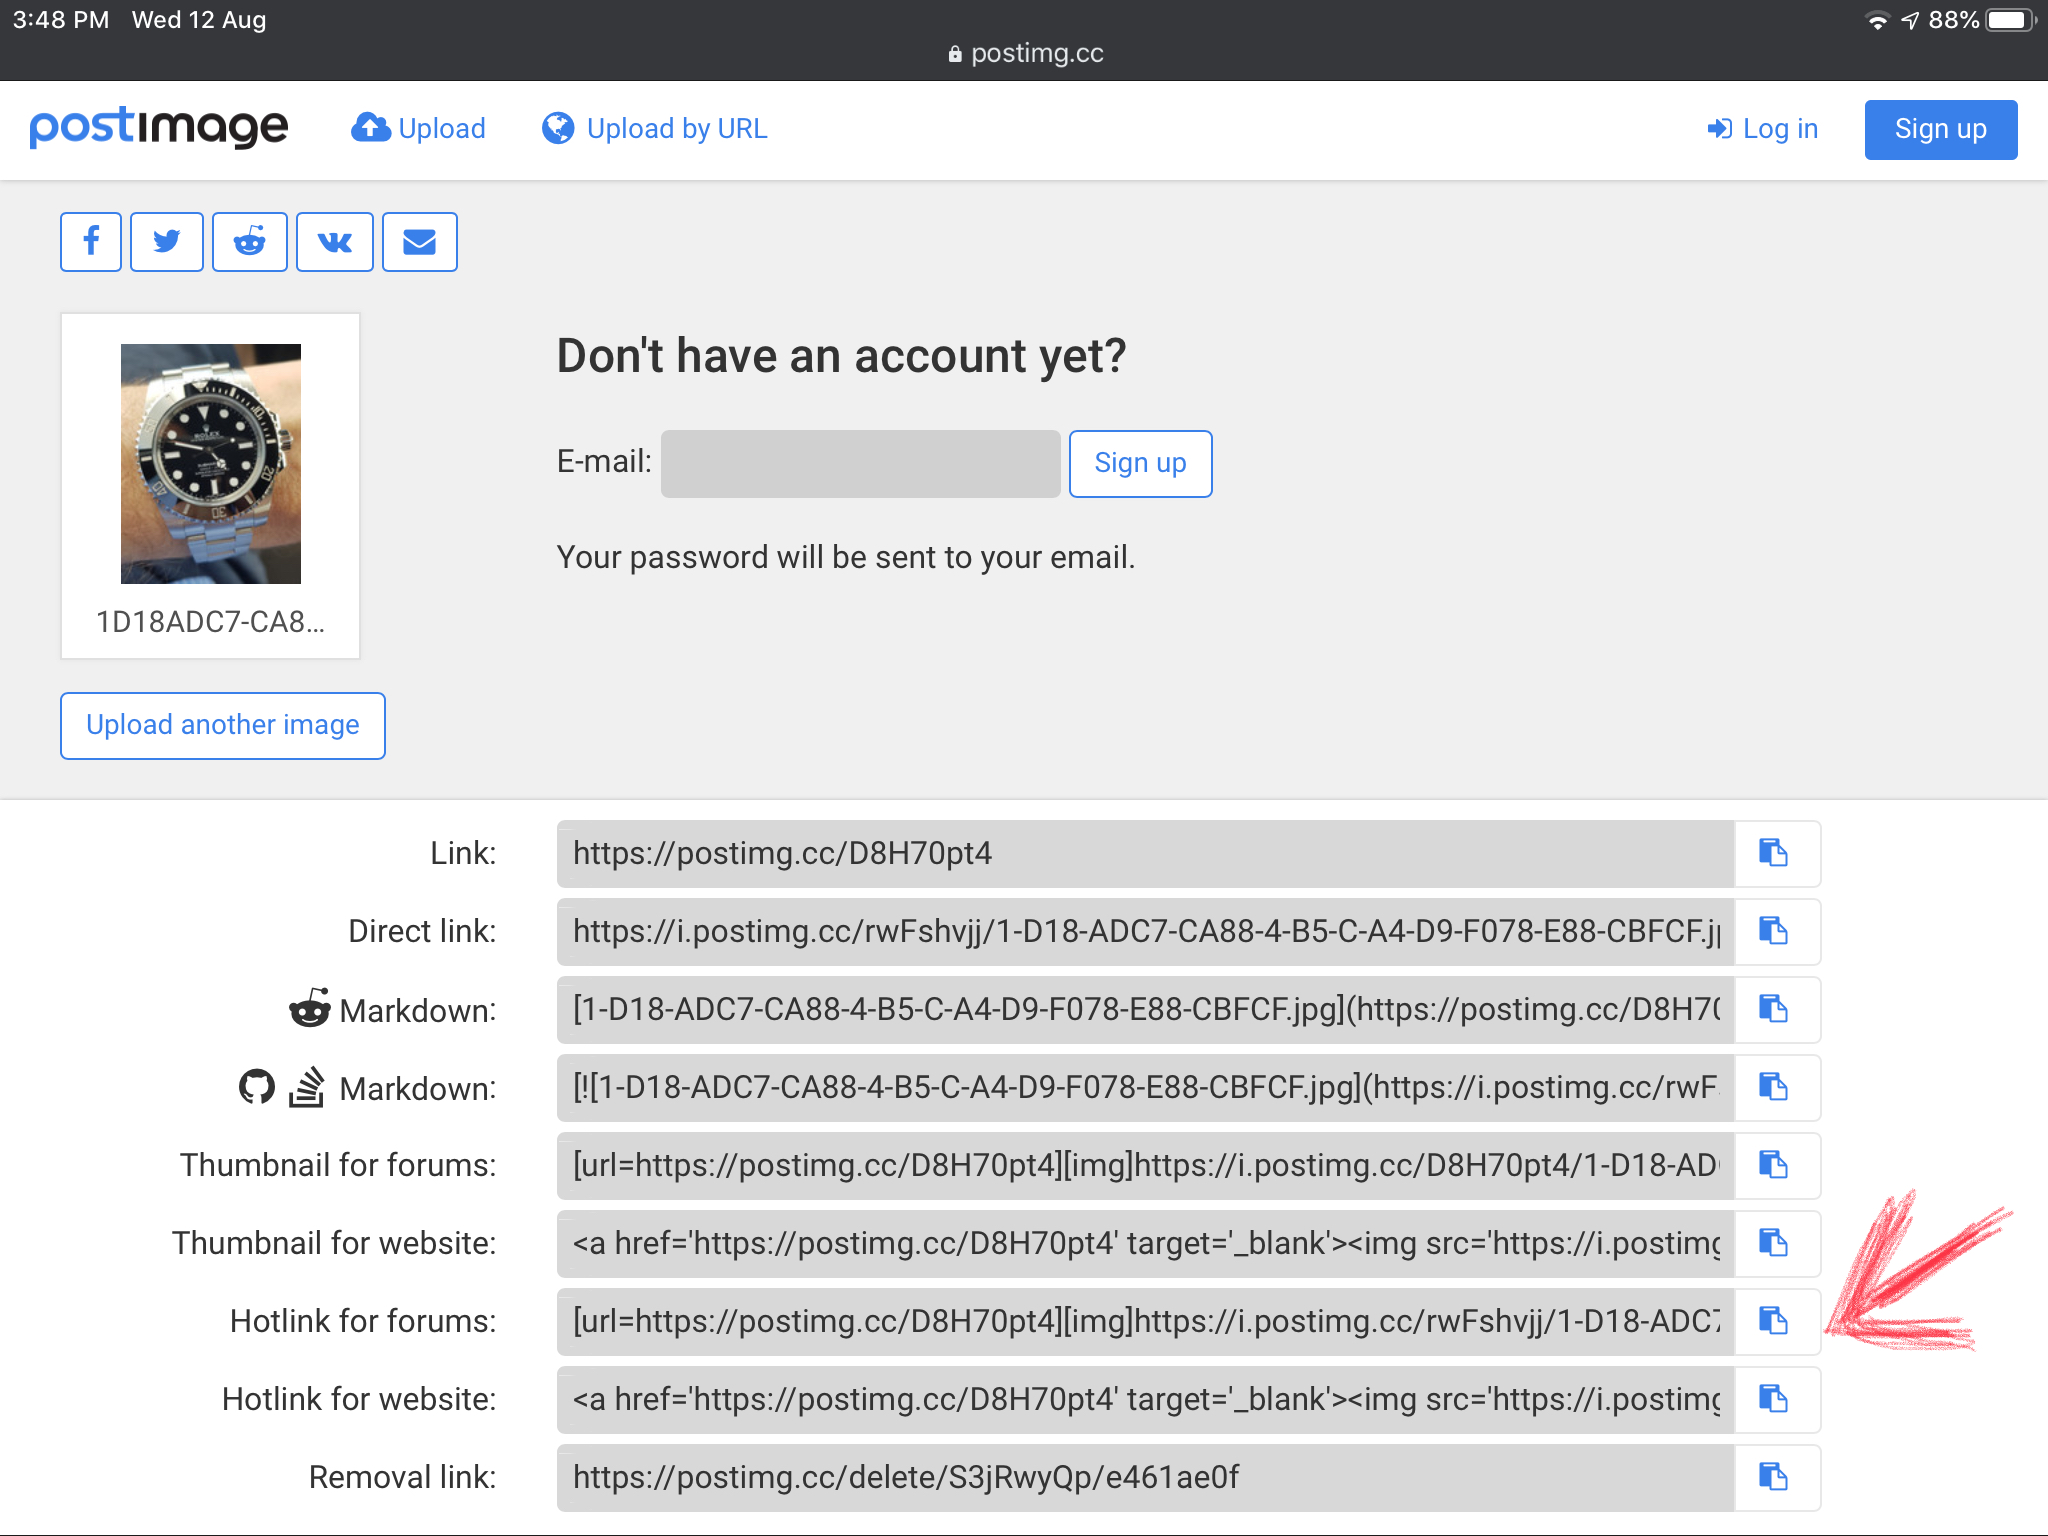Copy the Link field to clipboard
Image resolution: width=2048 pixels, height=1536 pixels.
1774,854
